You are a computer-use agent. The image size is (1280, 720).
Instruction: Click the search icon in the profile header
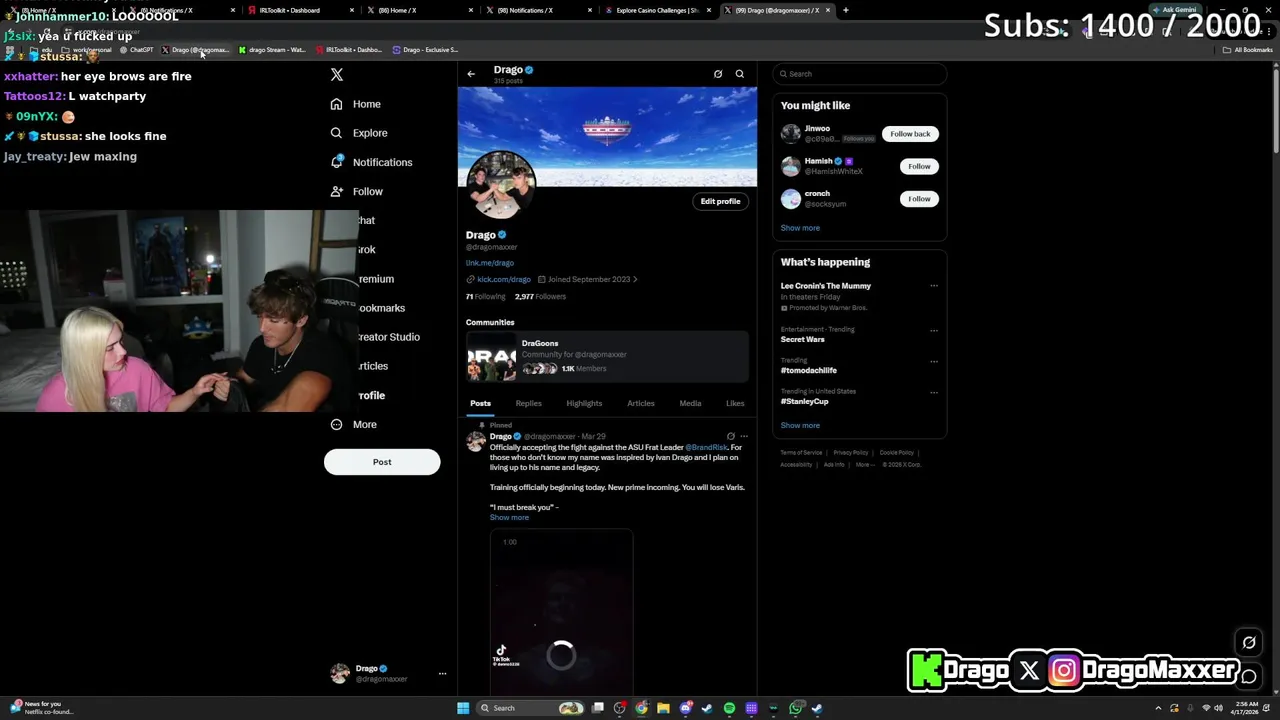click(x=740, y=74)
